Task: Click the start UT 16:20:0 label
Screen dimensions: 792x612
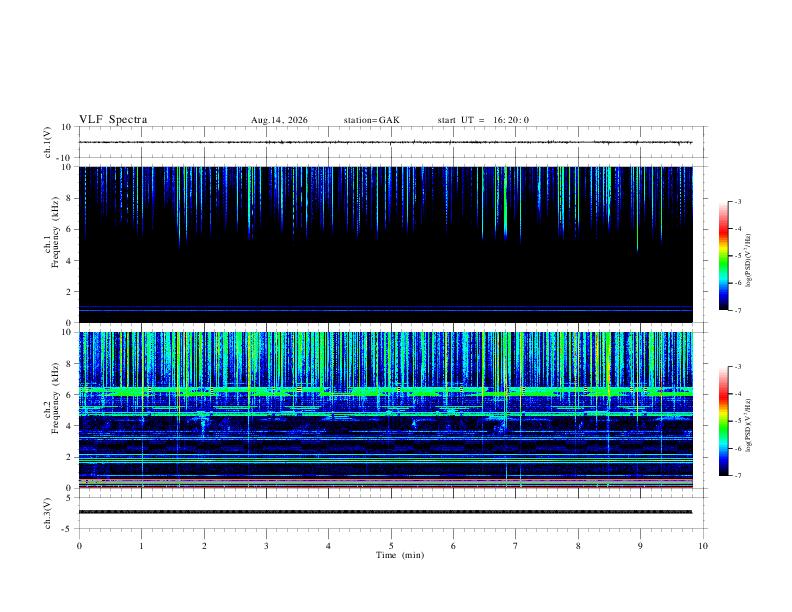Action: pos(483,120)
